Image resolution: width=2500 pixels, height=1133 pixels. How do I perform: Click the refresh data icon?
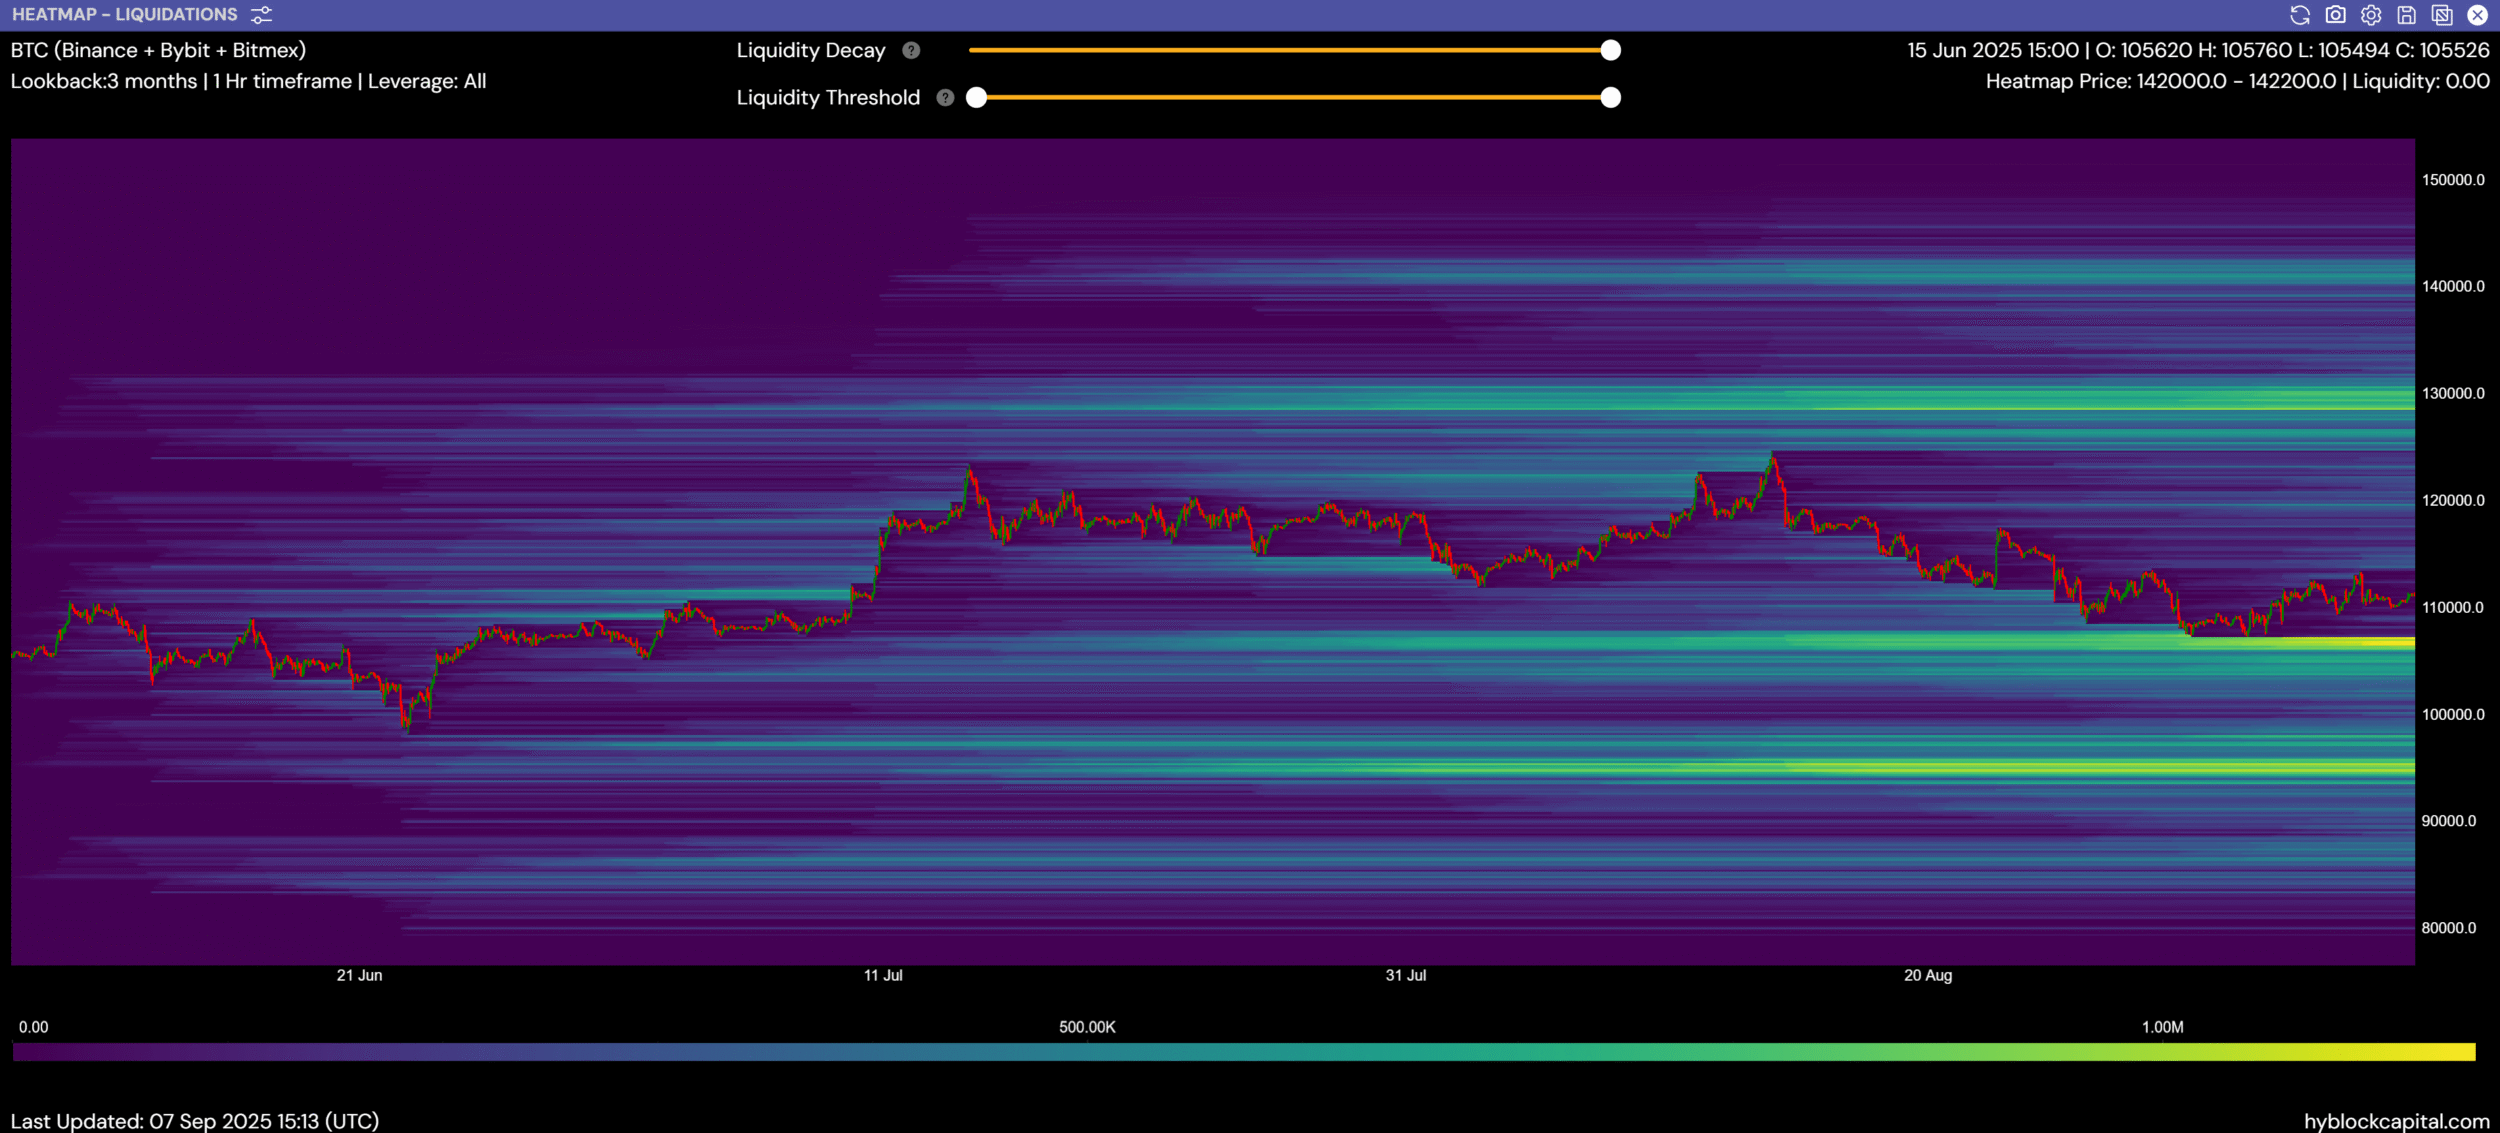pos(2300,15)
